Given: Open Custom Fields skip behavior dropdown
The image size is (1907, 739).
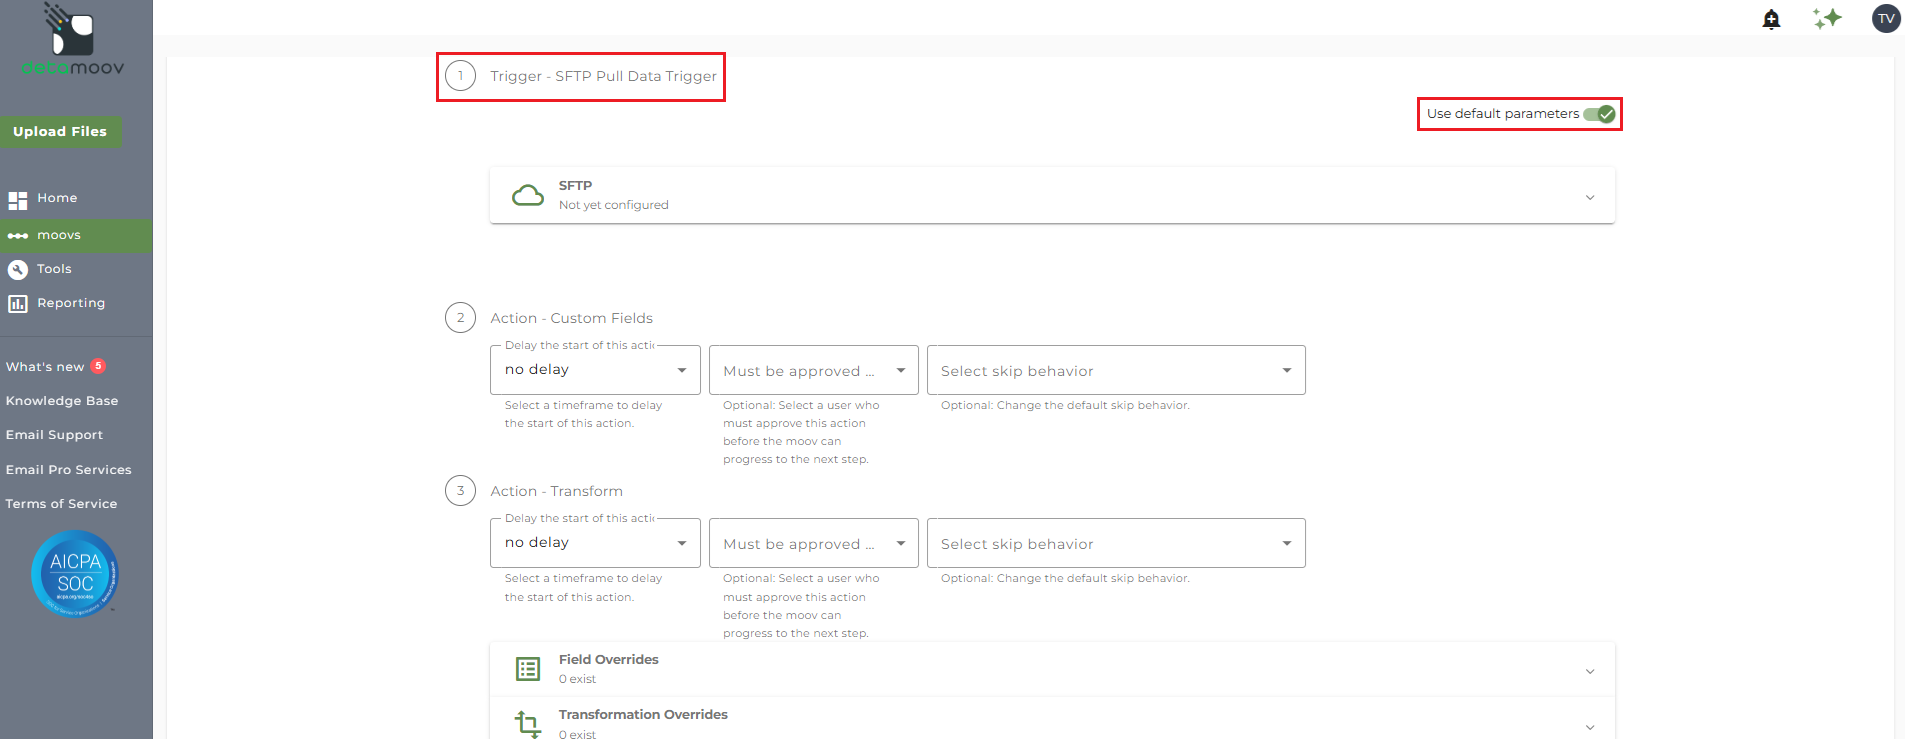Looking at the screenshot, I should 1115,370.
